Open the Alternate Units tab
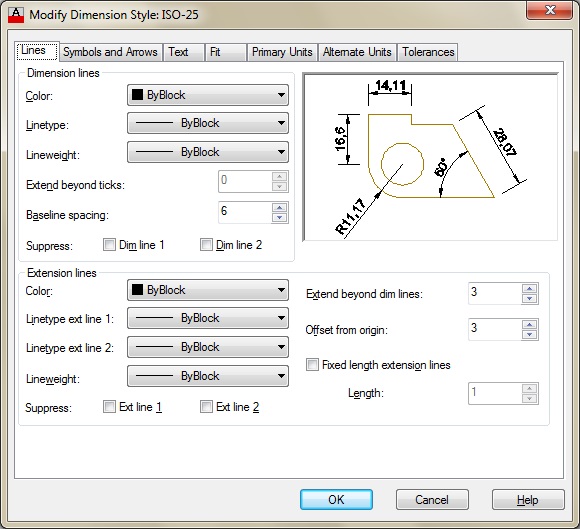 pos(357,52)
